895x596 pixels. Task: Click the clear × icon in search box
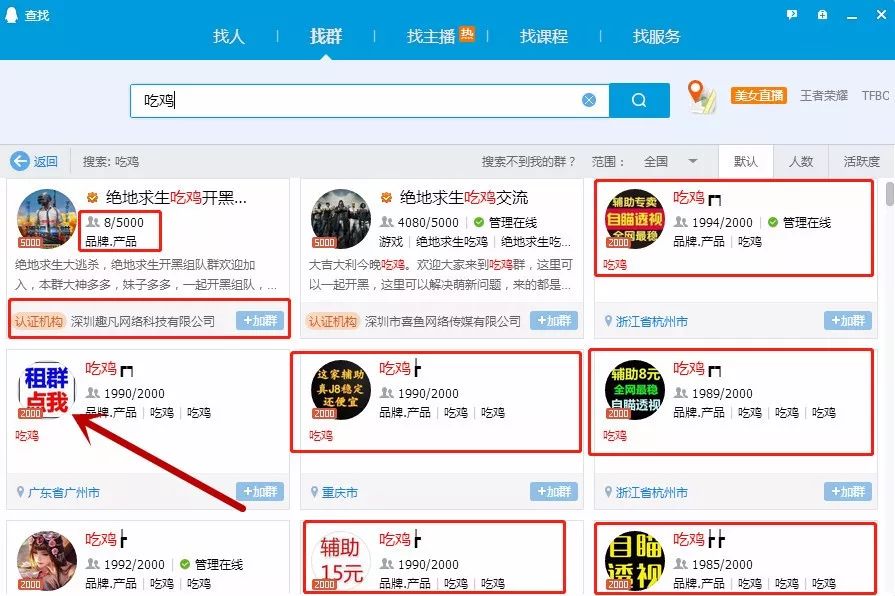tap(589, 100)
